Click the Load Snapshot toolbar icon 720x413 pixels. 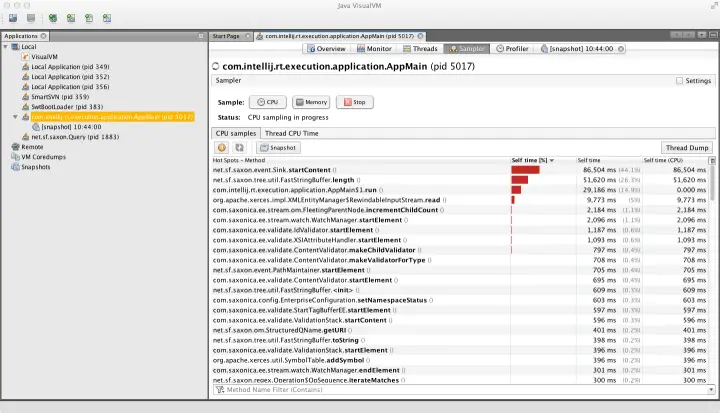pyautogui.click(x=13, y=18)
